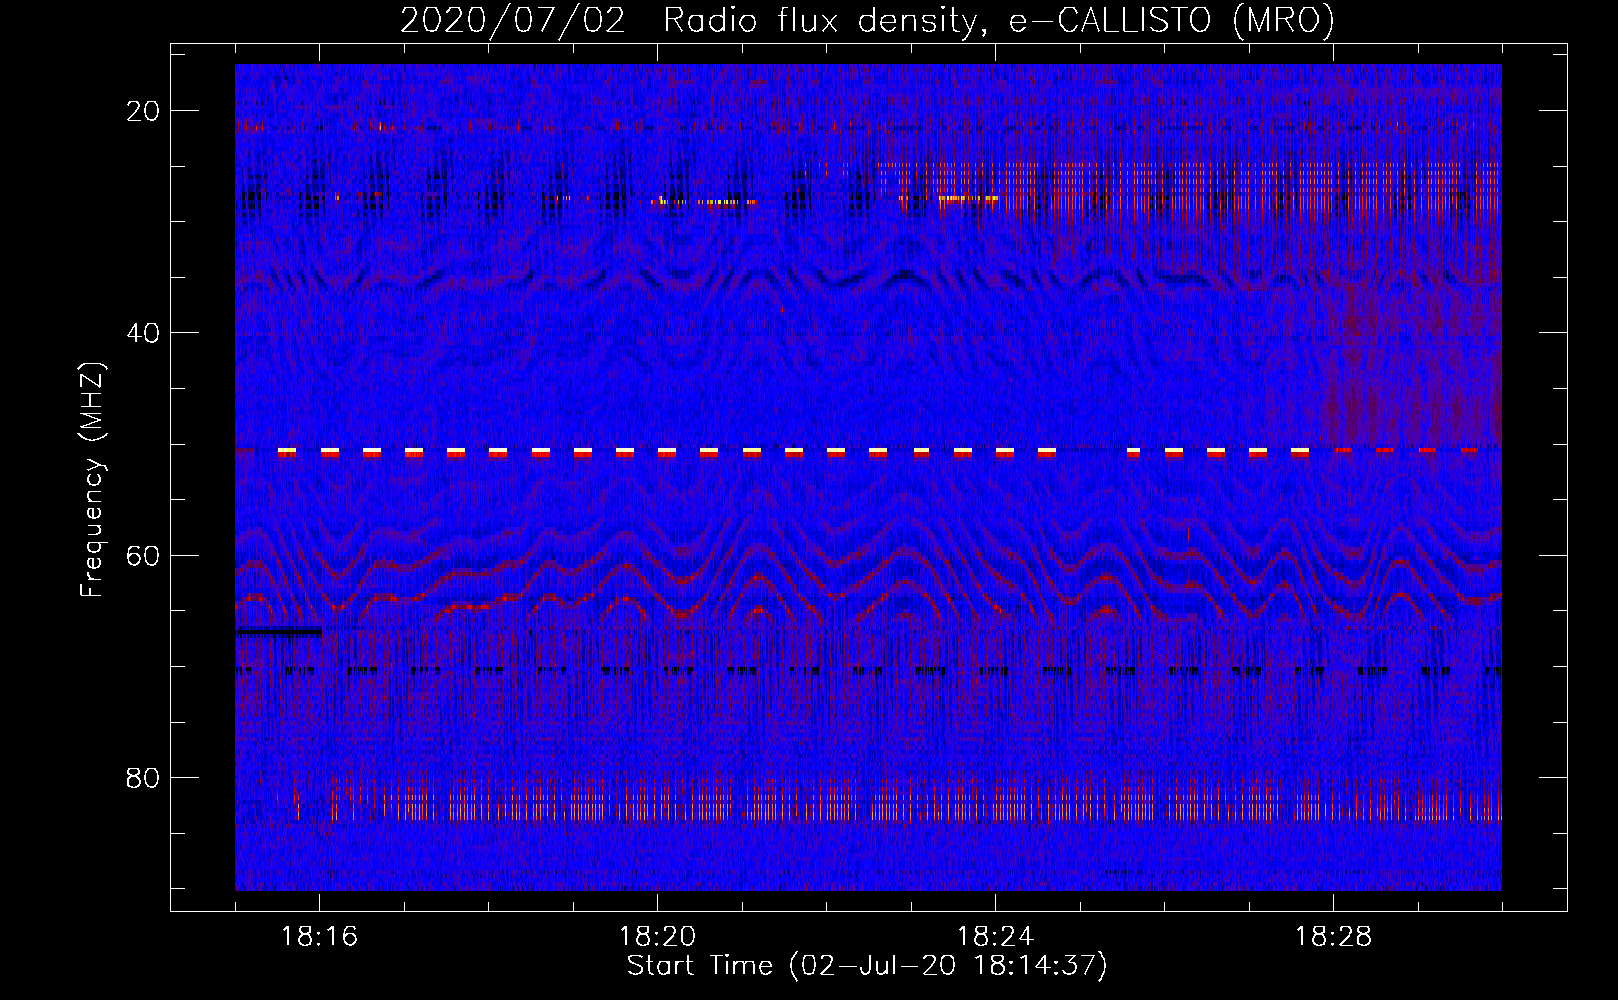Click the 'Start Time (02-Jul-20 18:14:37)' label
Image resolution: width=1618 pixels, height=1000 pixels.
tap(867, 966)
